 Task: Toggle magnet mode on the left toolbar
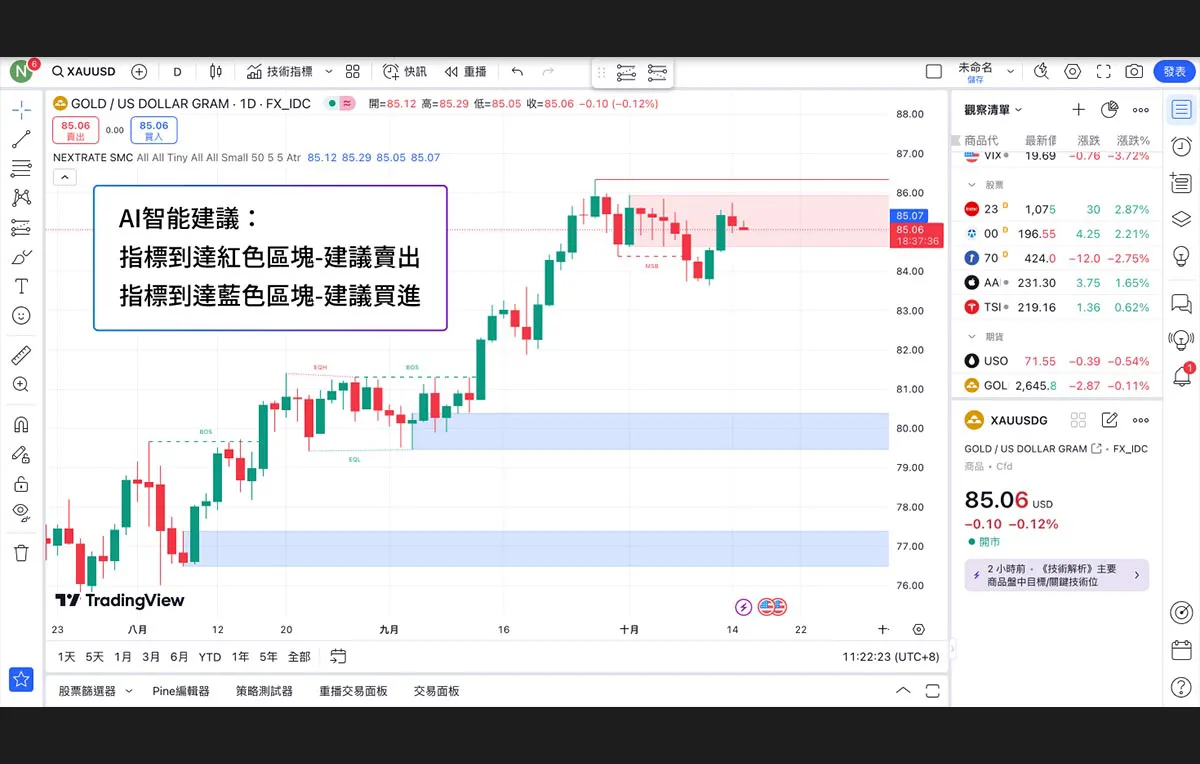21,424
